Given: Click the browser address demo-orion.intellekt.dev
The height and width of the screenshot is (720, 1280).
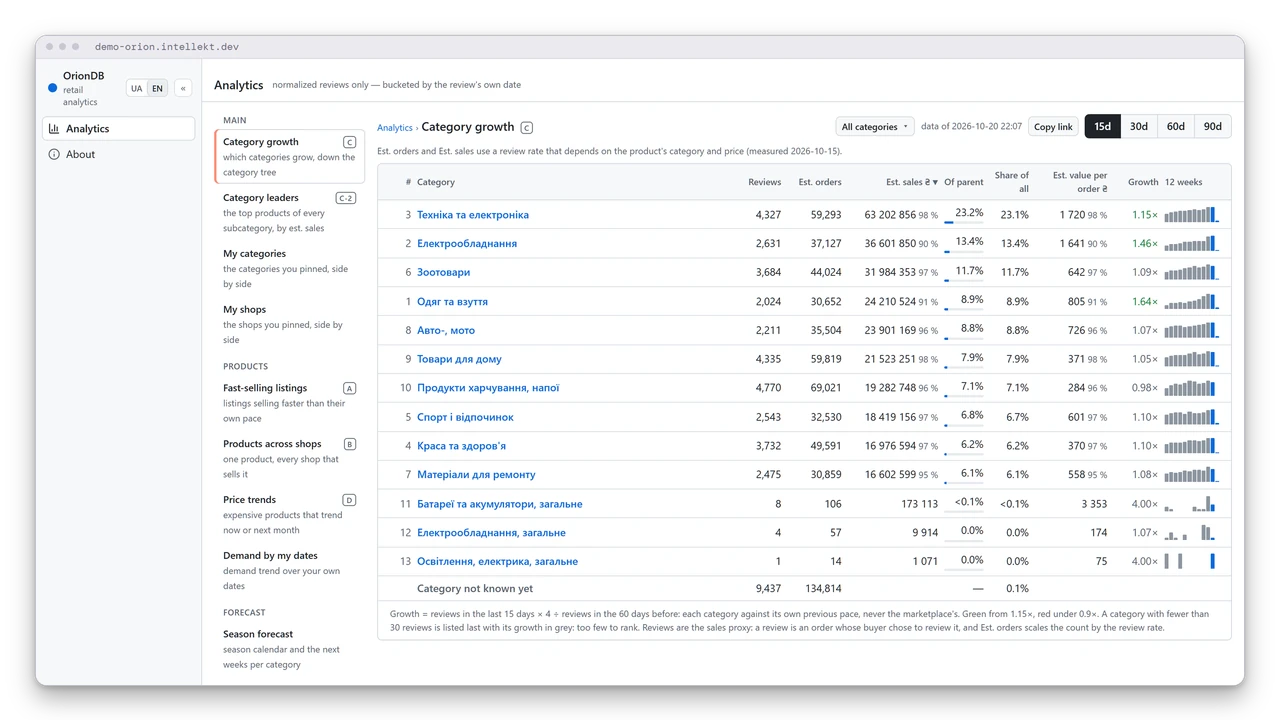Looking at the screenshot, I should [x=167, y=47].
